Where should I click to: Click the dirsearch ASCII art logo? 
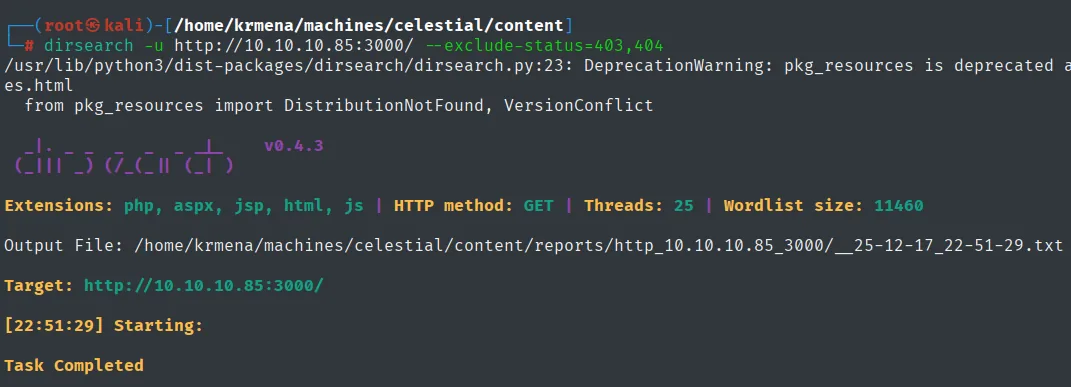coord(124,157)
